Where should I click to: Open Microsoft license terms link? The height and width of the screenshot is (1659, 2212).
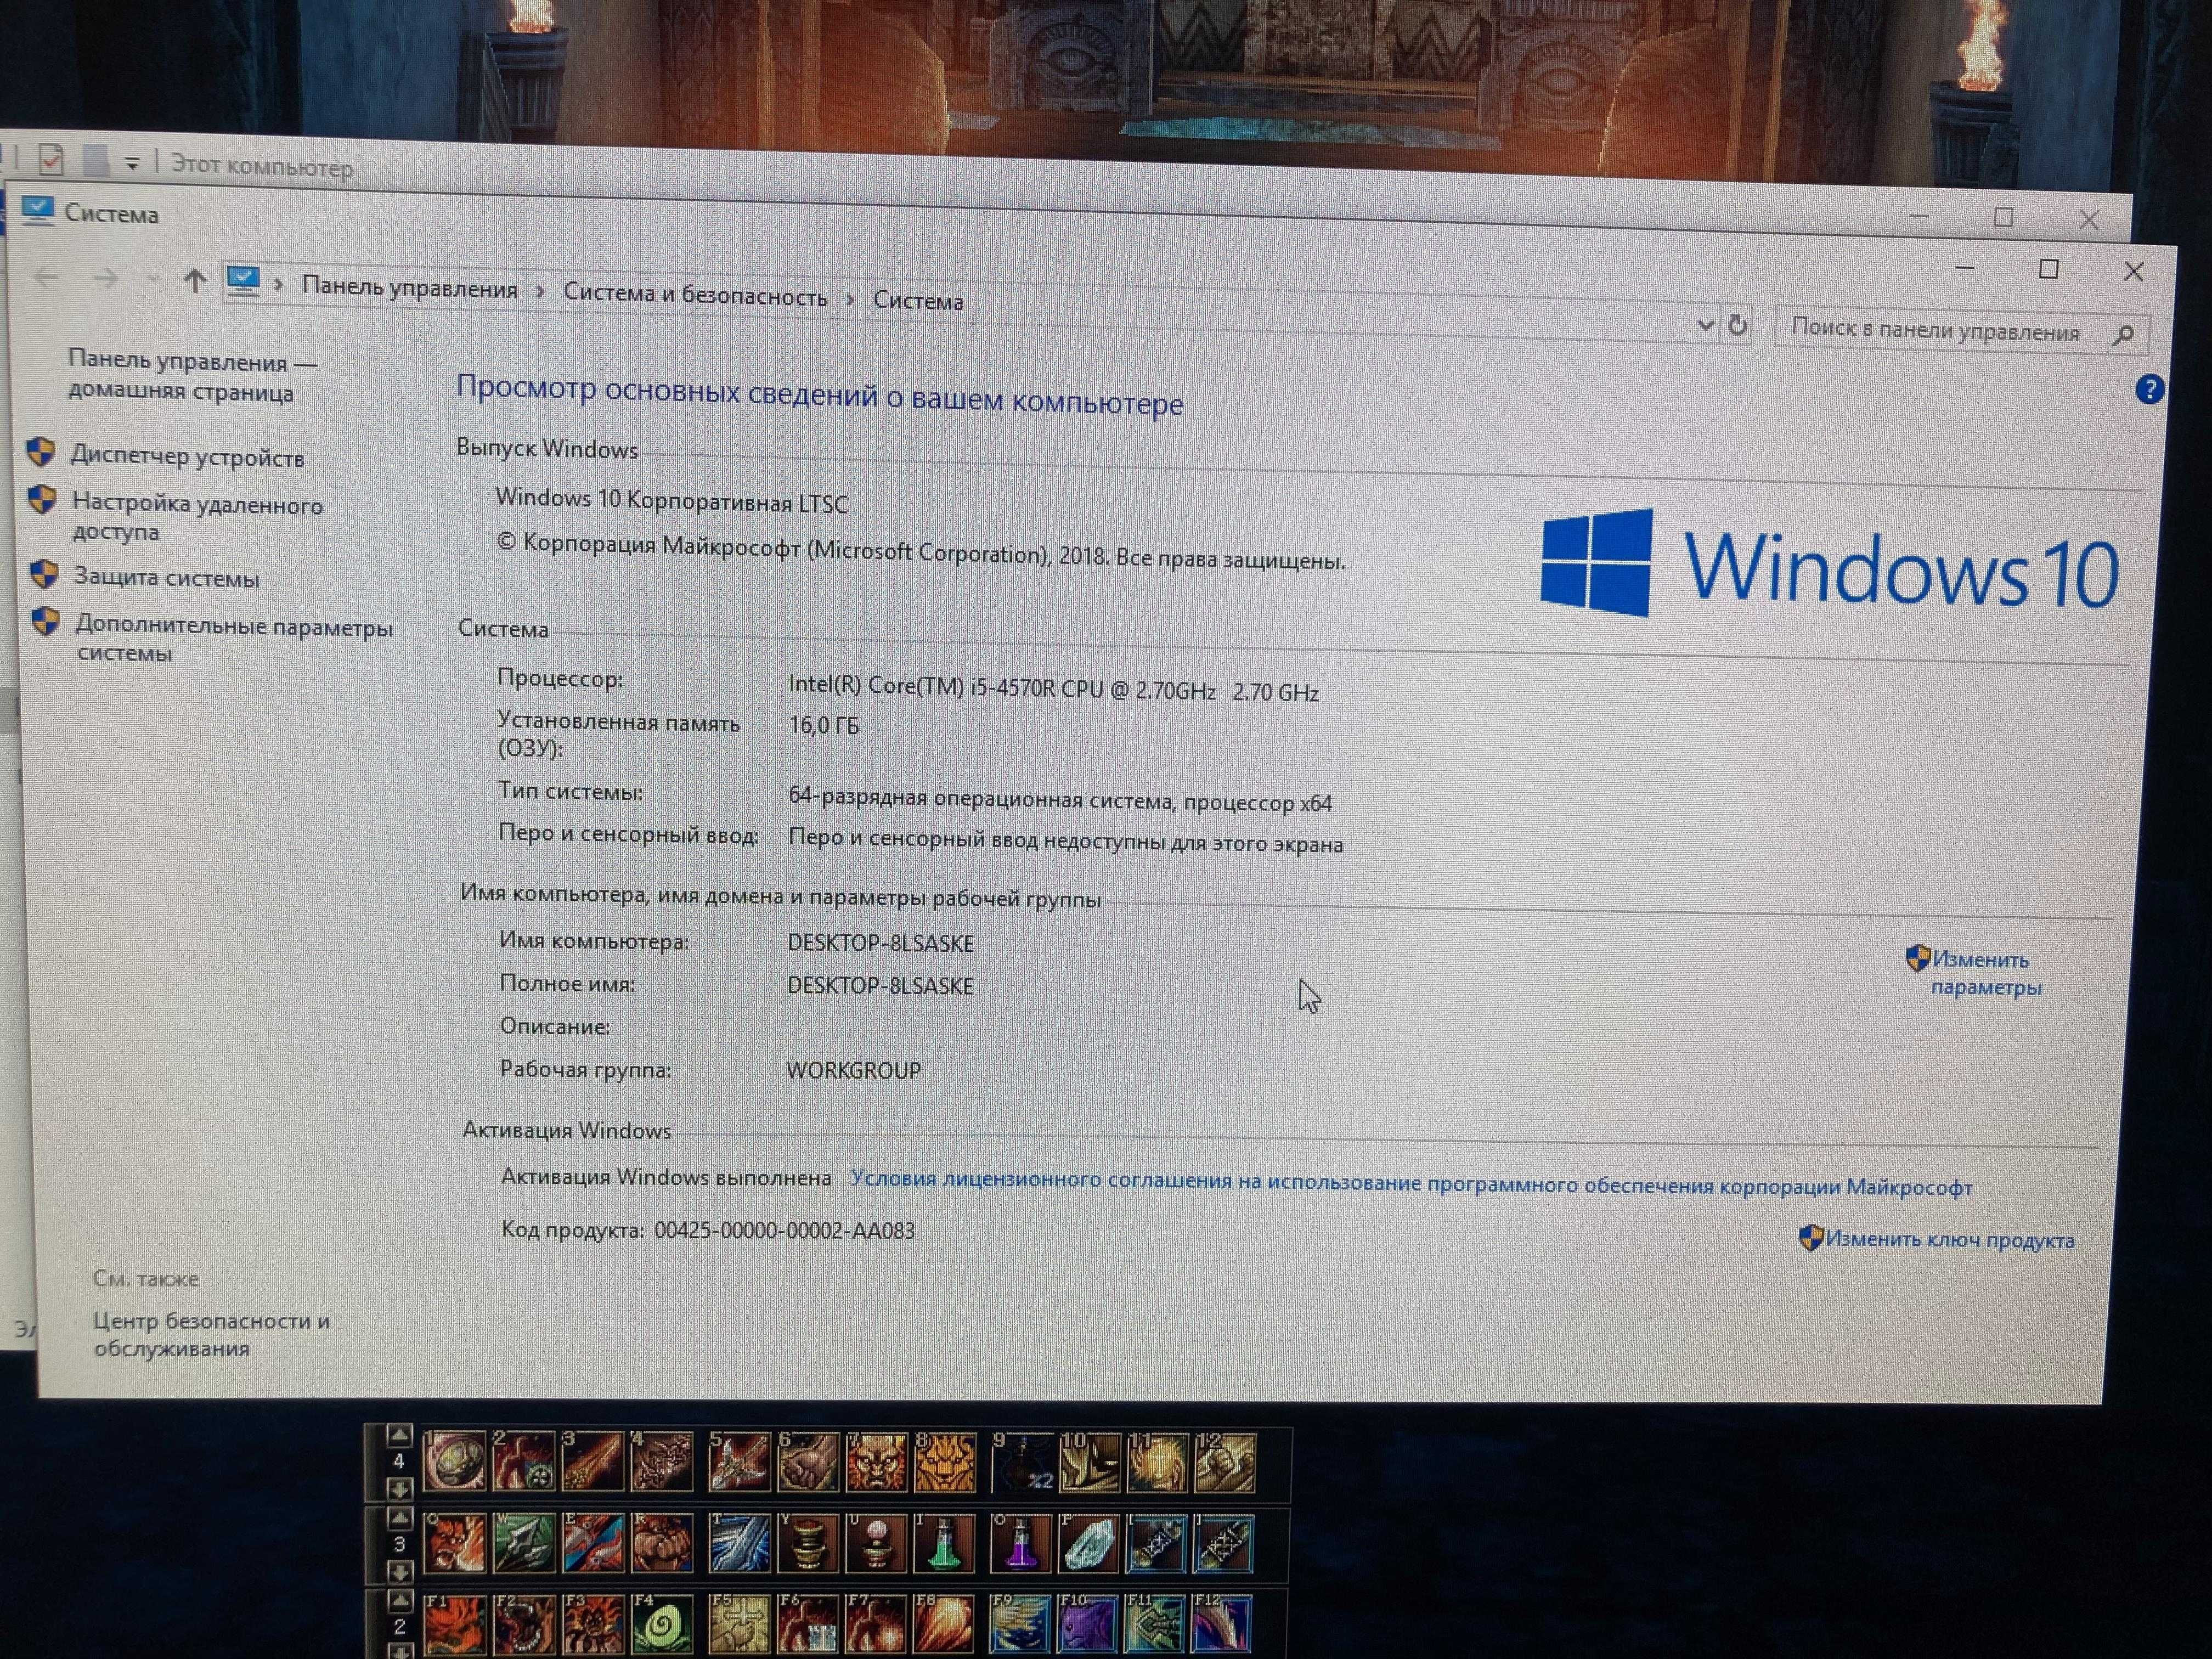click(1411, 1183)
